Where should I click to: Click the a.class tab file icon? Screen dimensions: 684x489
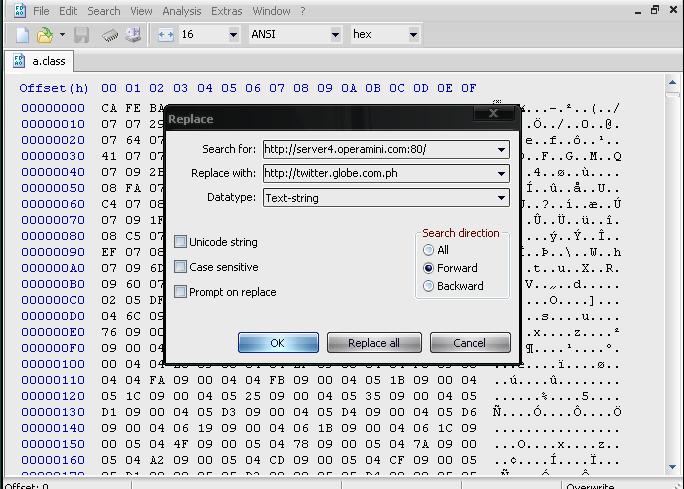[19, 61]
